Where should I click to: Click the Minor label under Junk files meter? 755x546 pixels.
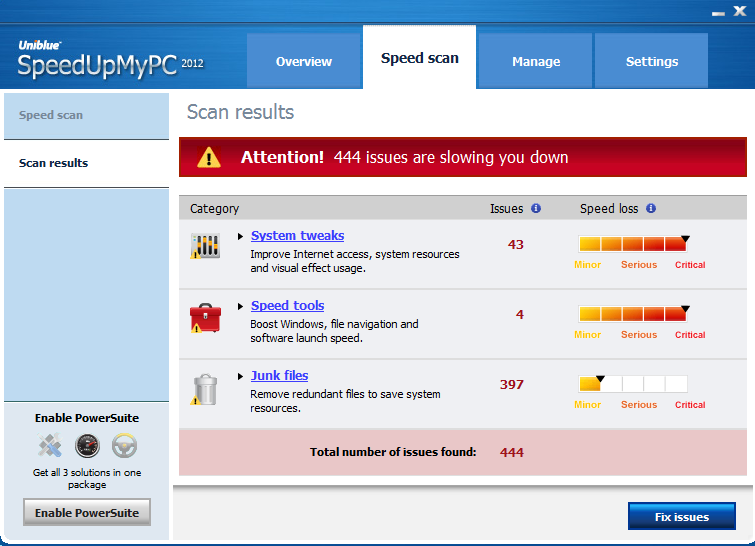coord(587,404)
